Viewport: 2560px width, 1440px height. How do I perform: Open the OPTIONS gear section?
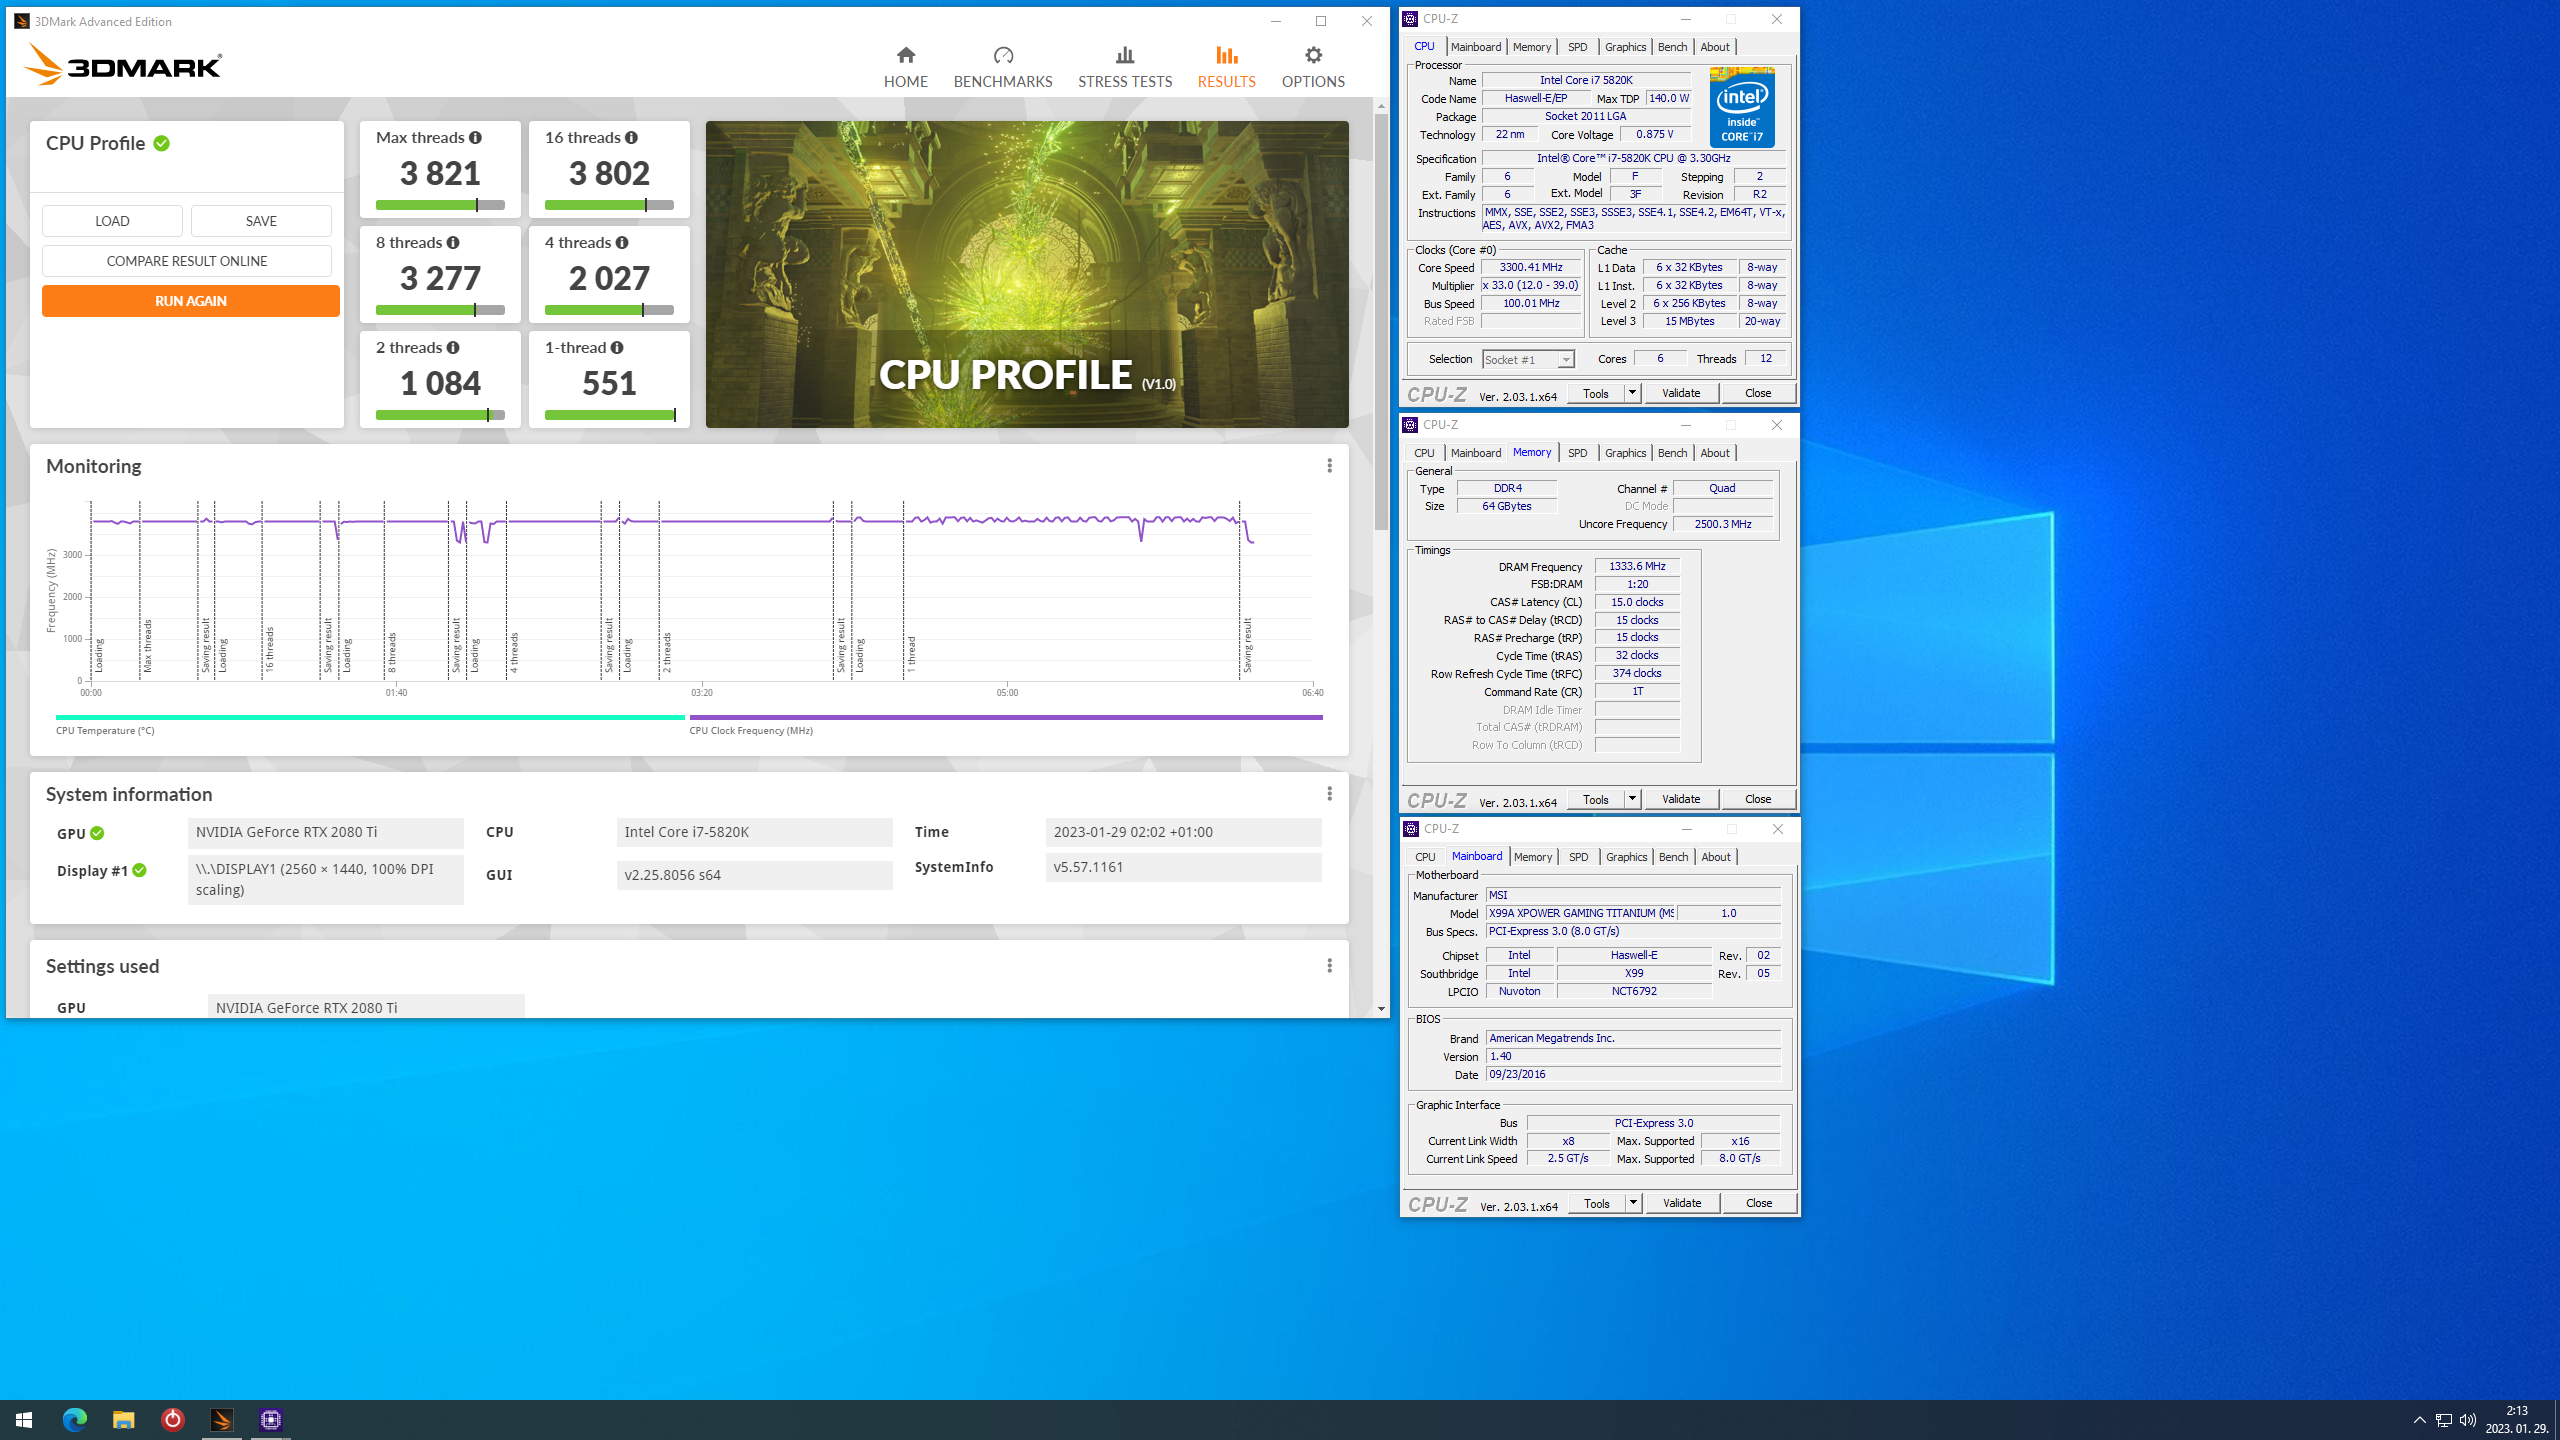tap(1313, 67)
